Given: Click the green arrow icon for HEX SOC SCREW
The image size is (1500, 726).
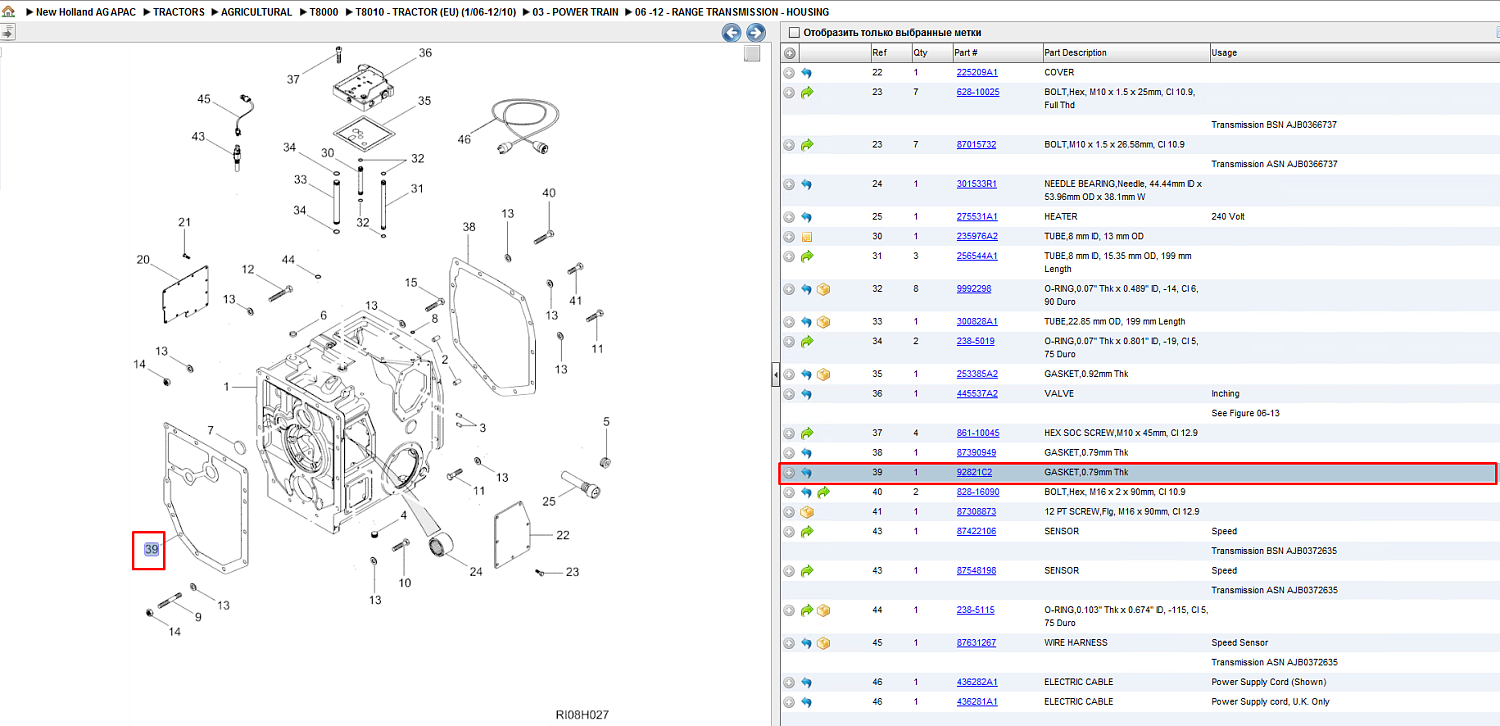Looking at the screenshot, I should [x=807, y=433].
